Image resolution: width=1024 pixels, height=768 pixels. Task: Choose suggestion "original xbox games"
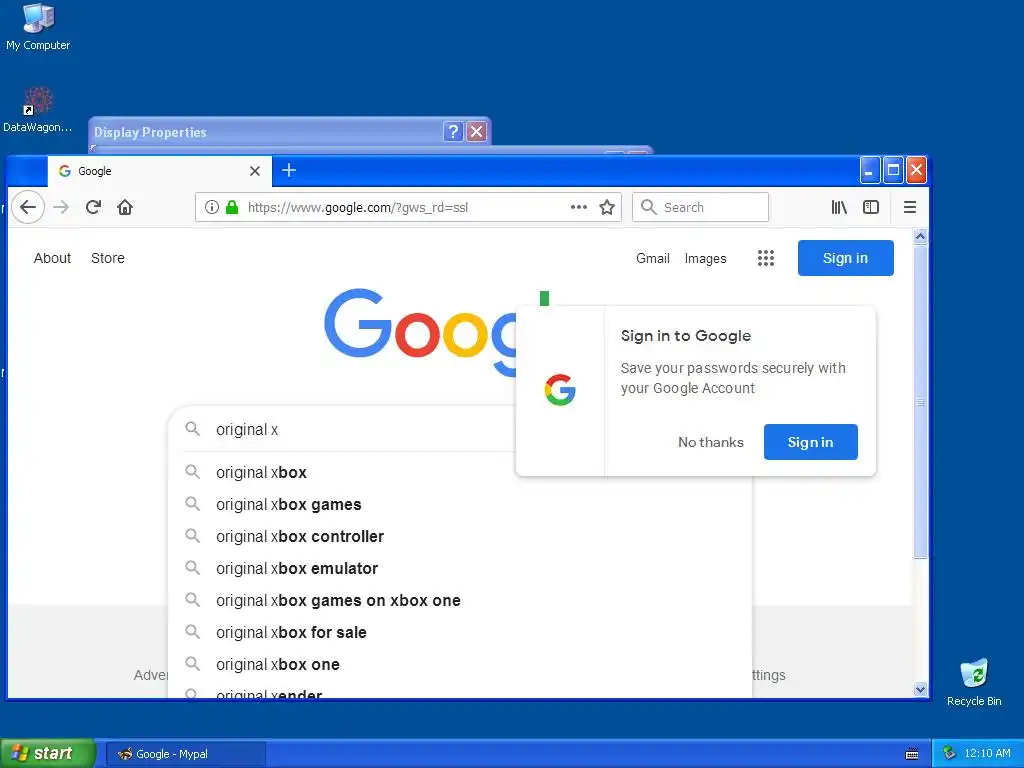[x=460, y=504]
